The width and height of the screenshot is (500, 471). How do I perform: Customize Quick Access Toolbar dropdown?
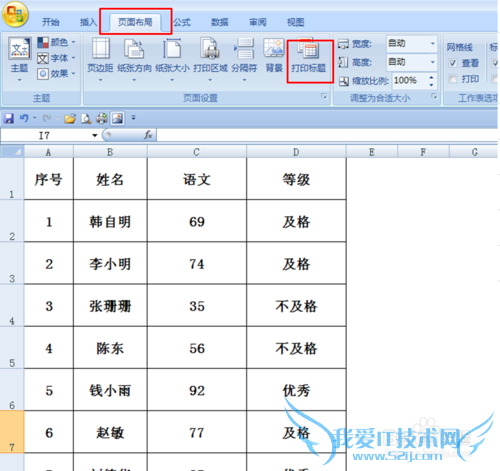[x=133, y=118]
